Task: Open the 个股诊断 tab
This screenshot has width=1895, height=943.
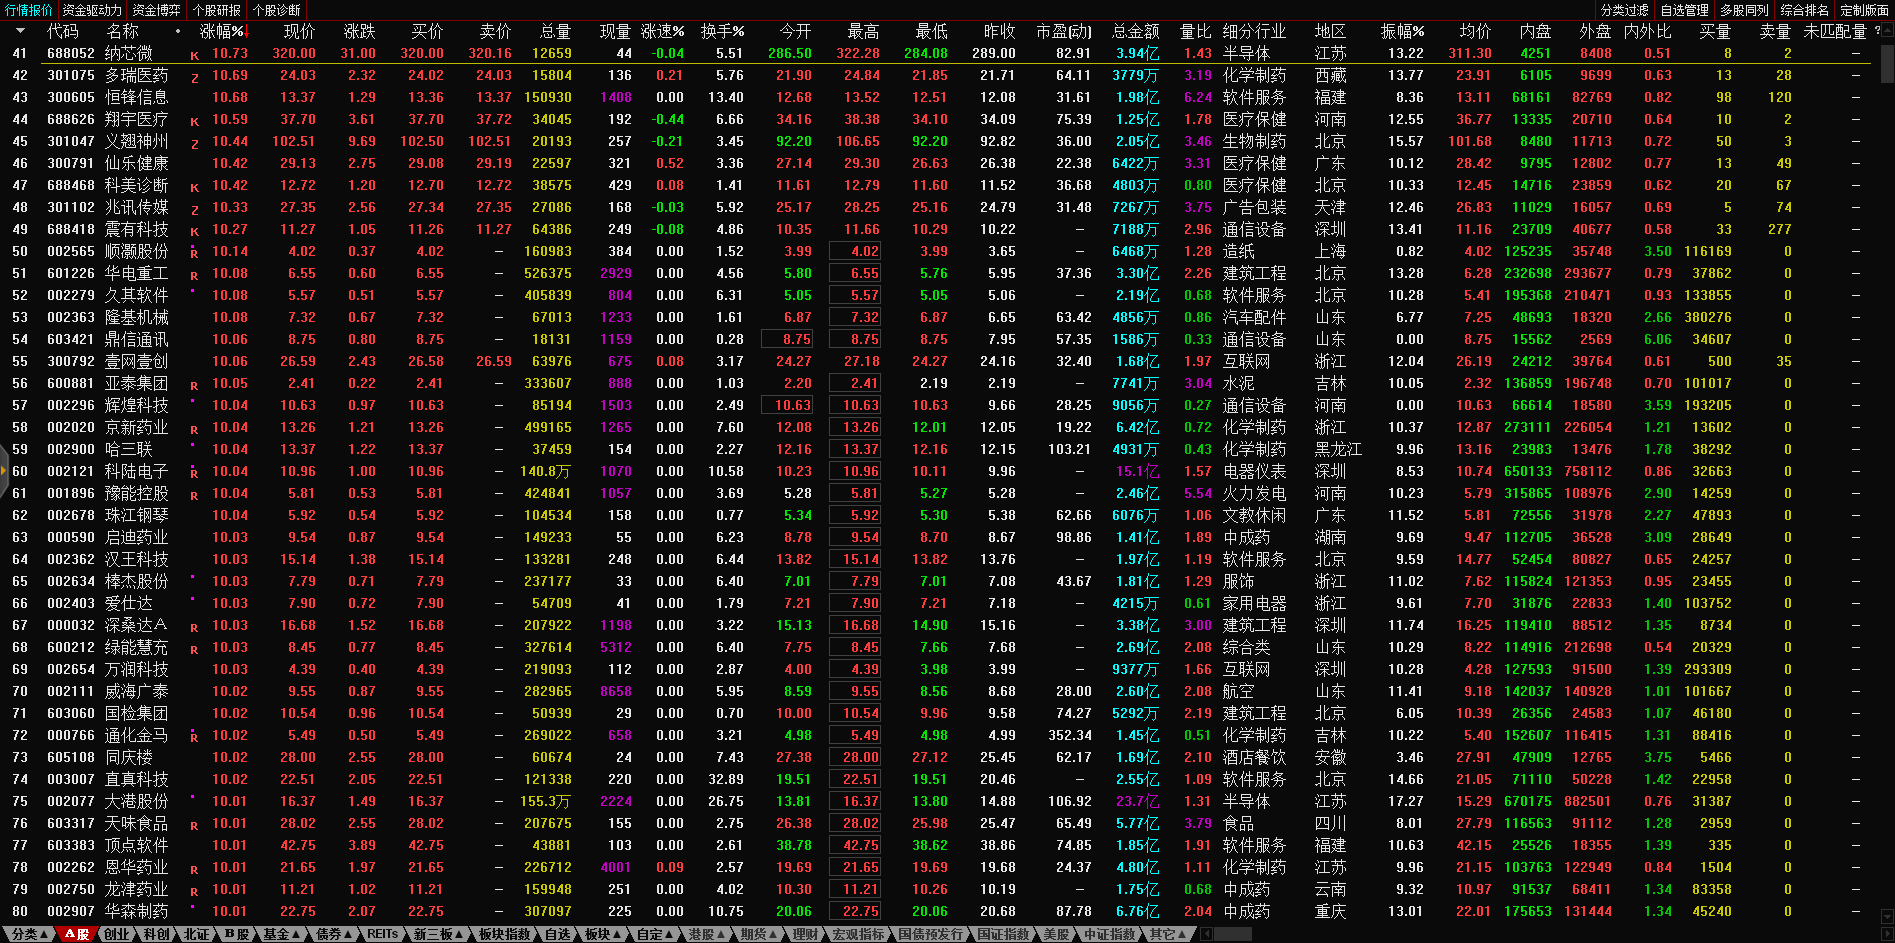Action: coord(276,10)
